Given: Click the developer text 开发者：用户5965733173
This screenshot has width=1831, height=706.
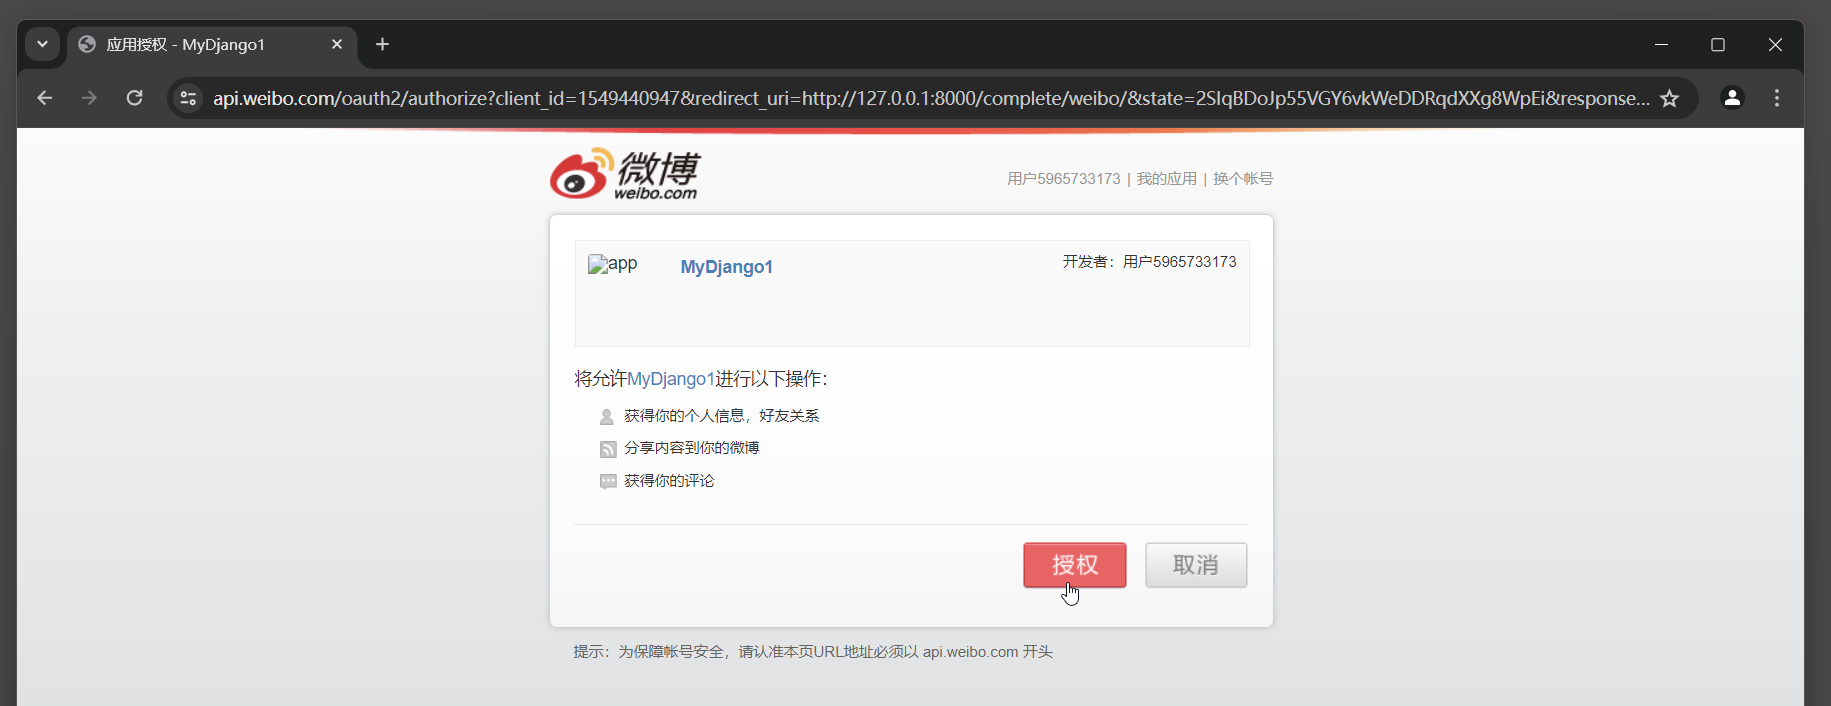Looking at the screenshot, I should (x=1149, y=262).
